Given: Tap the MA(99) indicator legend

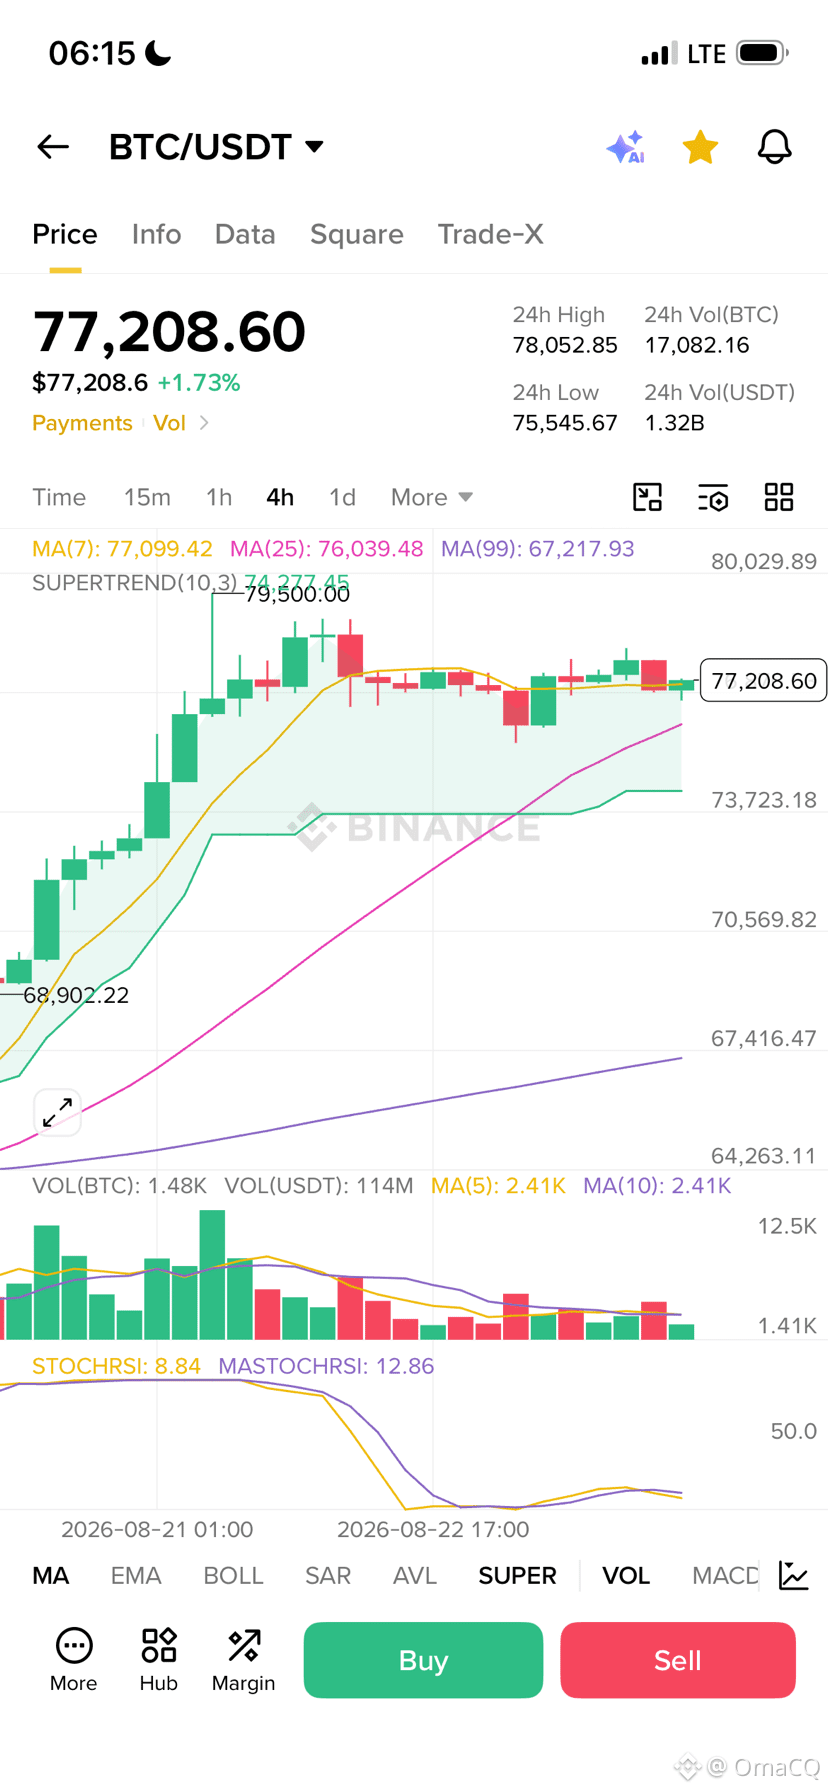Looking at the screenshot, I should tap(538, 549).
